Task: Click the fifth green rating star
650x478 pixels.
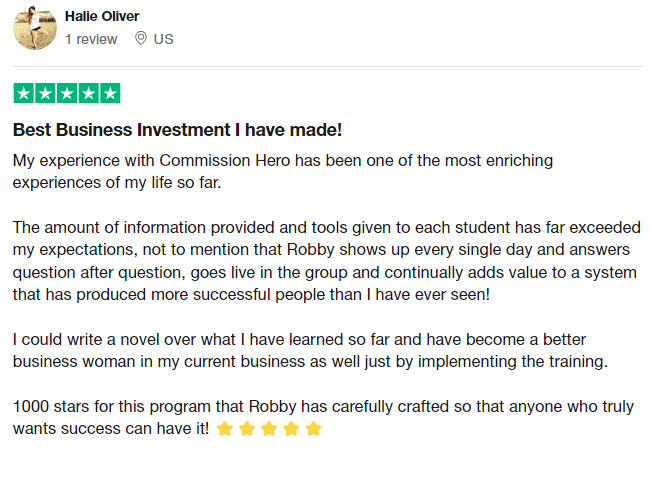Action: (x=110, y=94)
